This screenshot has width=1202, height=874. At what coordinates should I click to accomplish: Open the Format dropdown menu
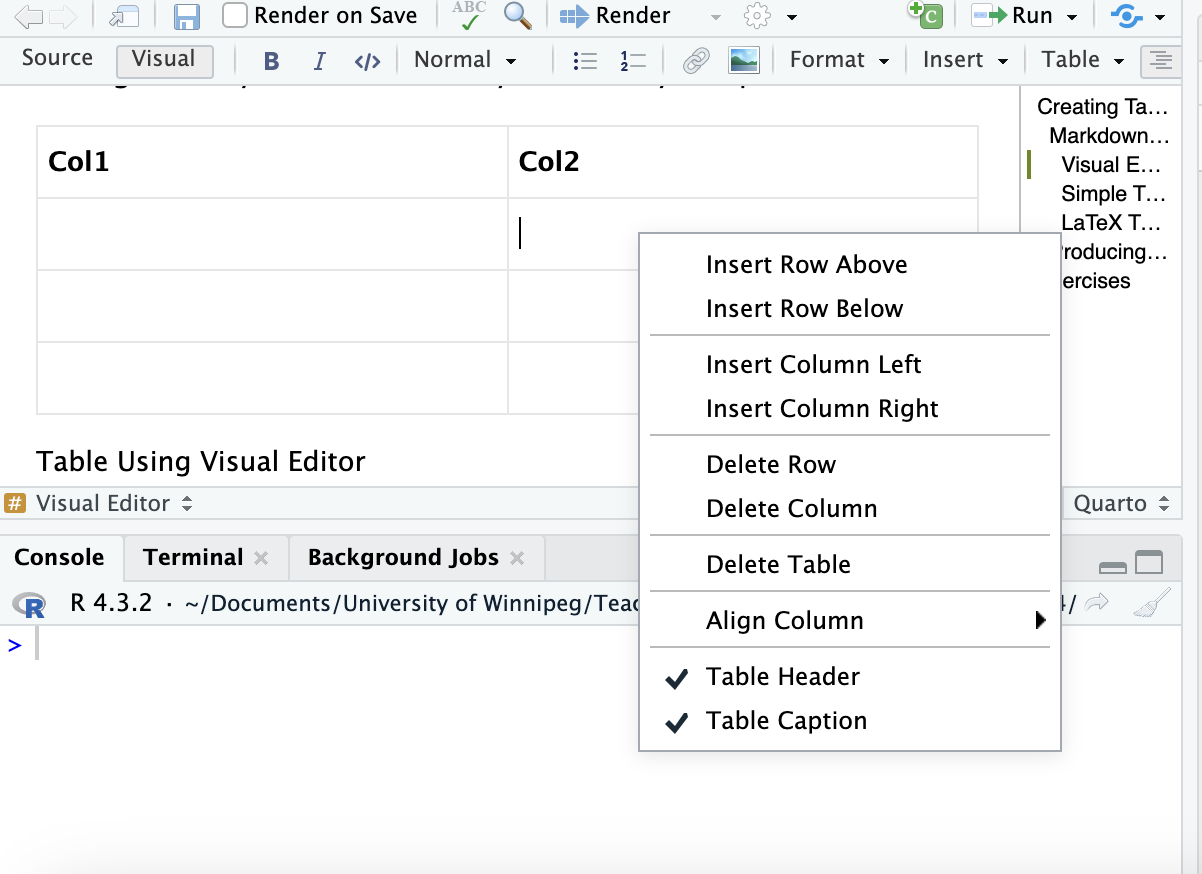point(839,60)
